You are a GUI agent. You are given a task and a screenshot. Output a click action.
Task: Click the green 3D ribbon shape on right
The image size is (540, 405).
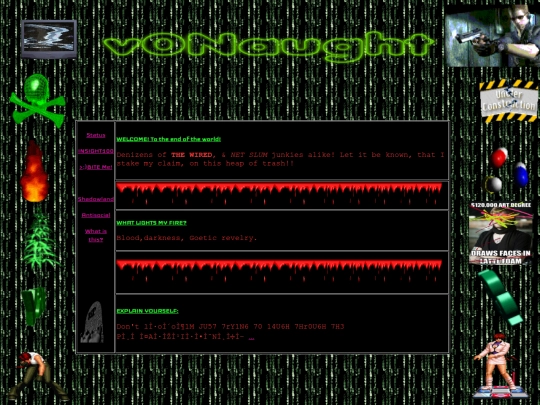point(501,297)
